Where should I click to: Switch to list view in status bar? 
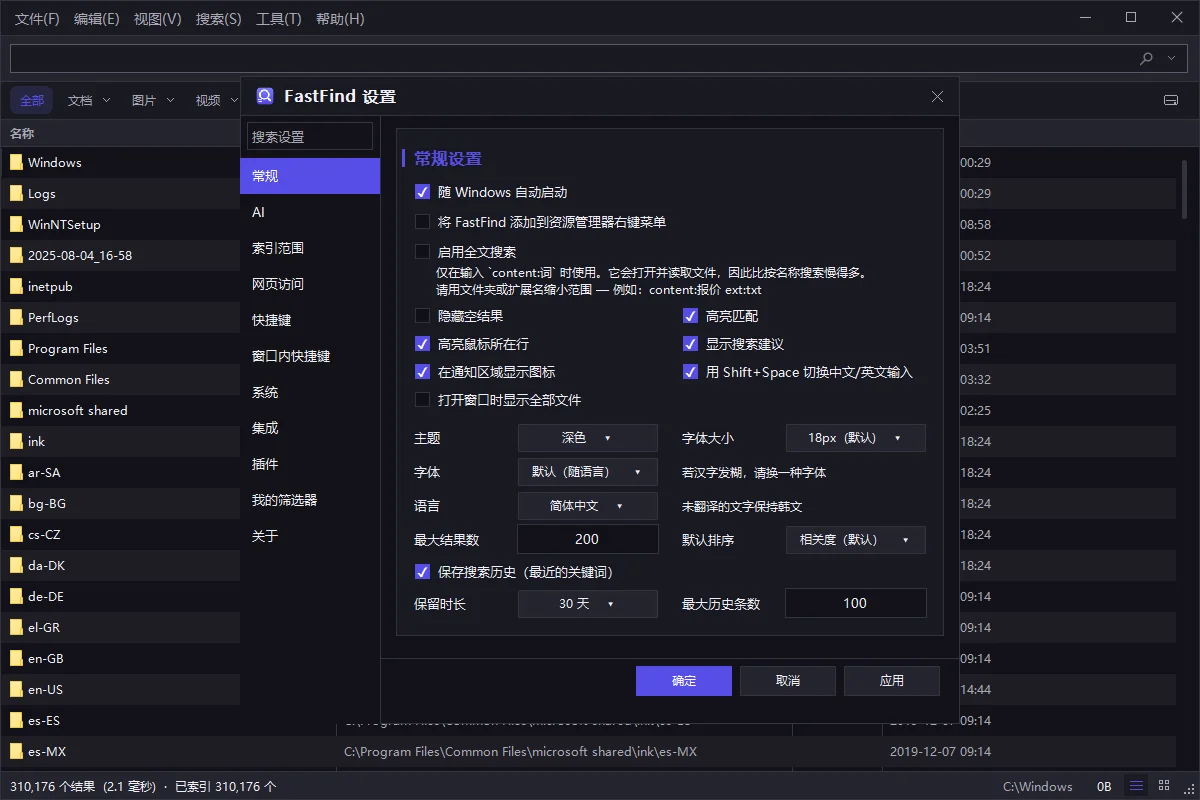(x=1136, y=786)
